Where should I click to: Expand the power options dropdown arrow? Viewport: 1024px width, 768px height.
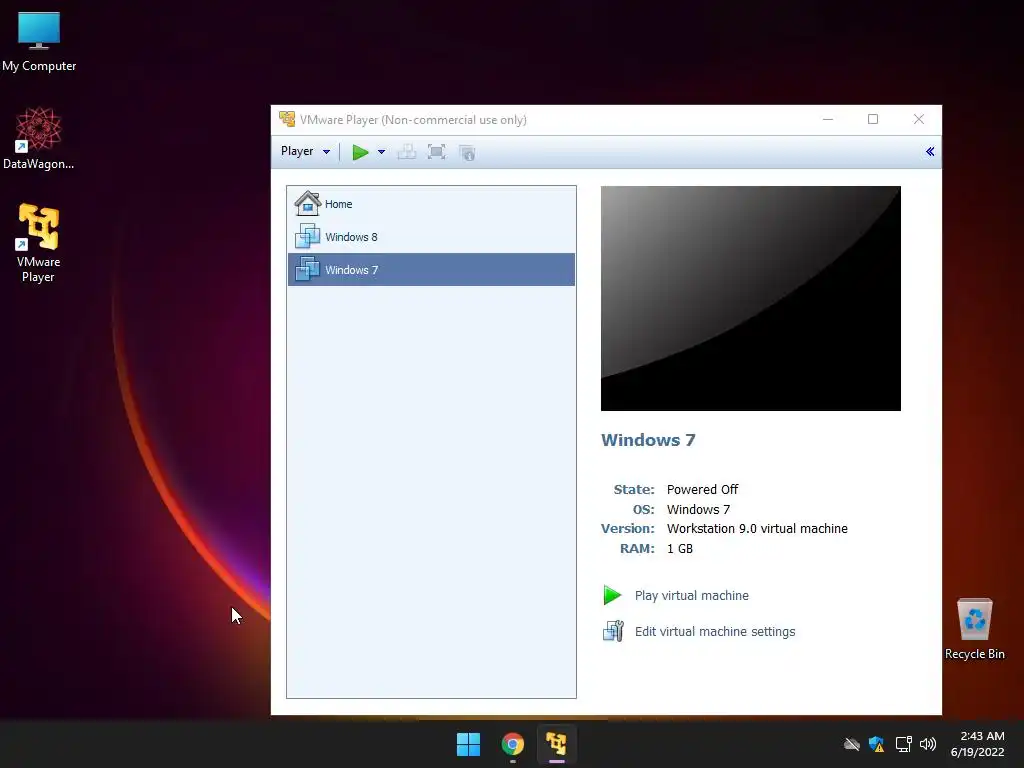pyautogui.click(x=381, y=152)
